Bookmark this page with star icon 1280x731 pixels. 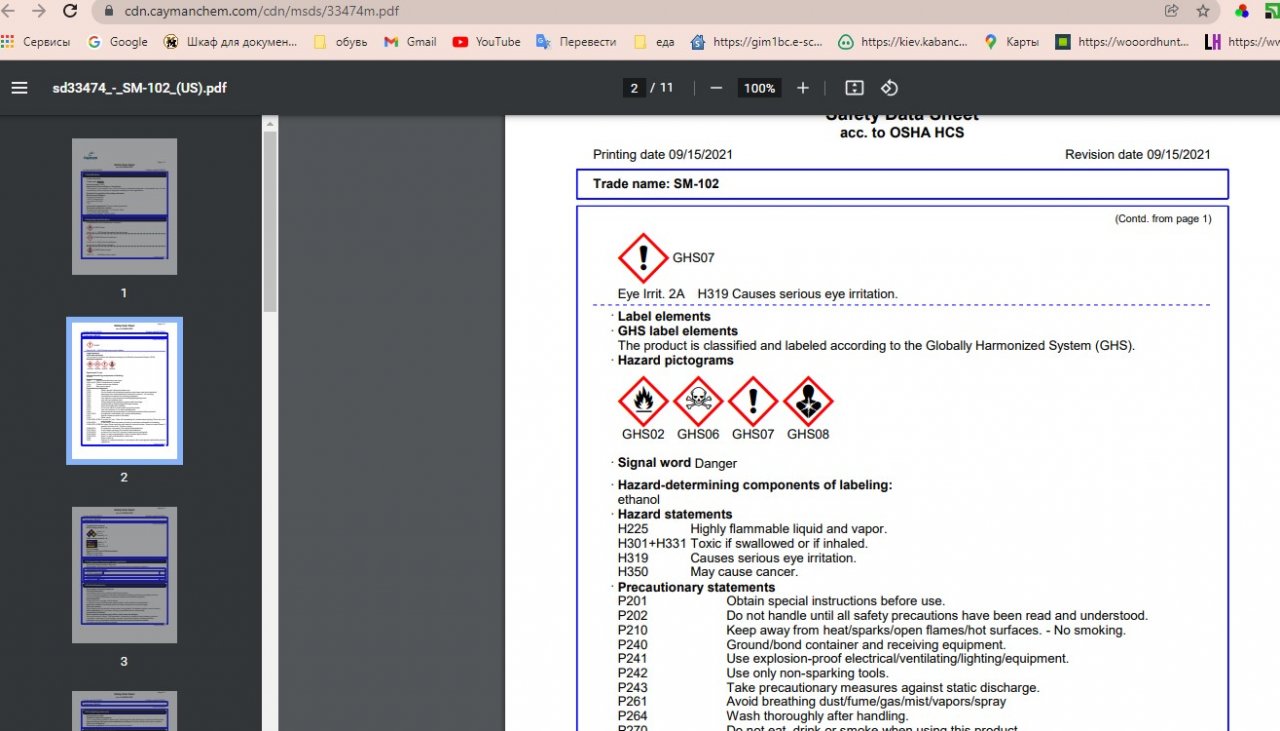tap(1203, 11)
